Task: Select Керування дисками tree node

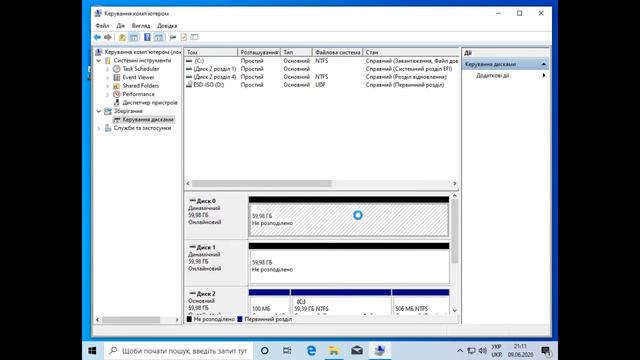Action: pos(148,120)
